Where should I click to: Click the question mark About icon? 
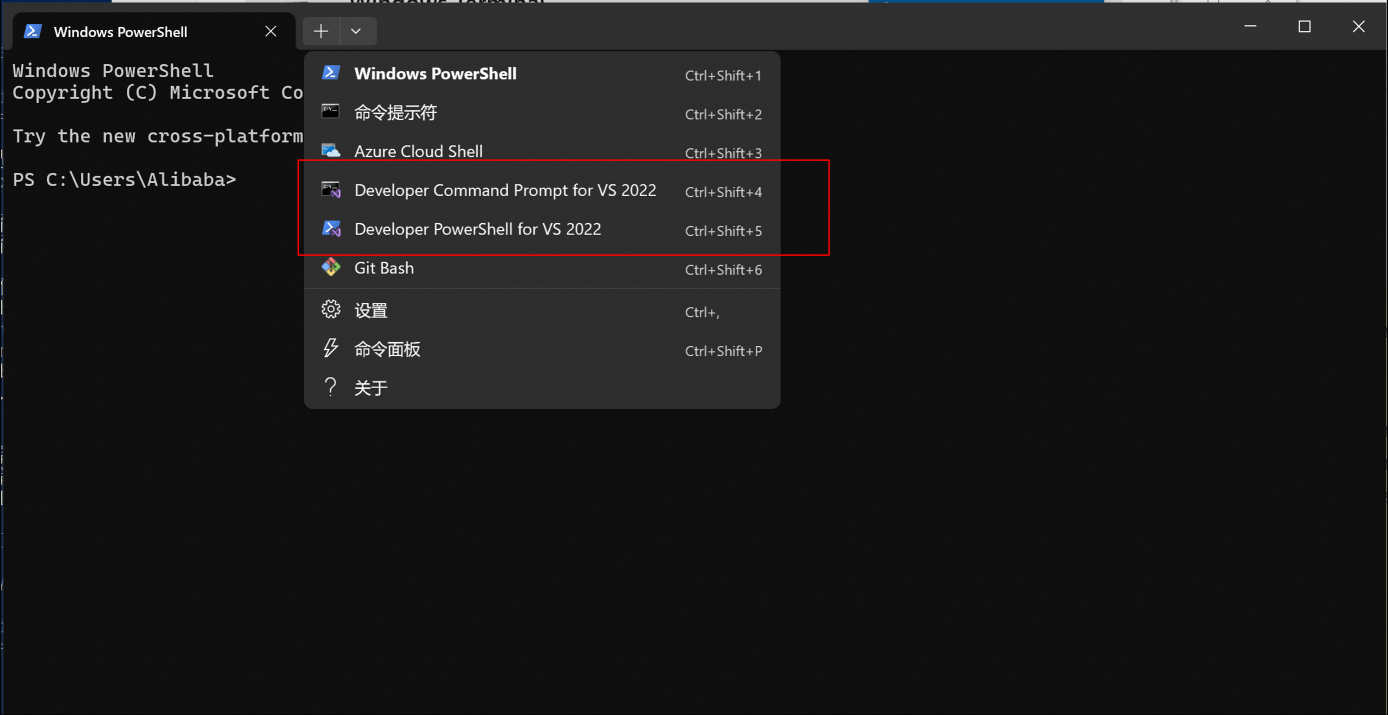[331, 386]
